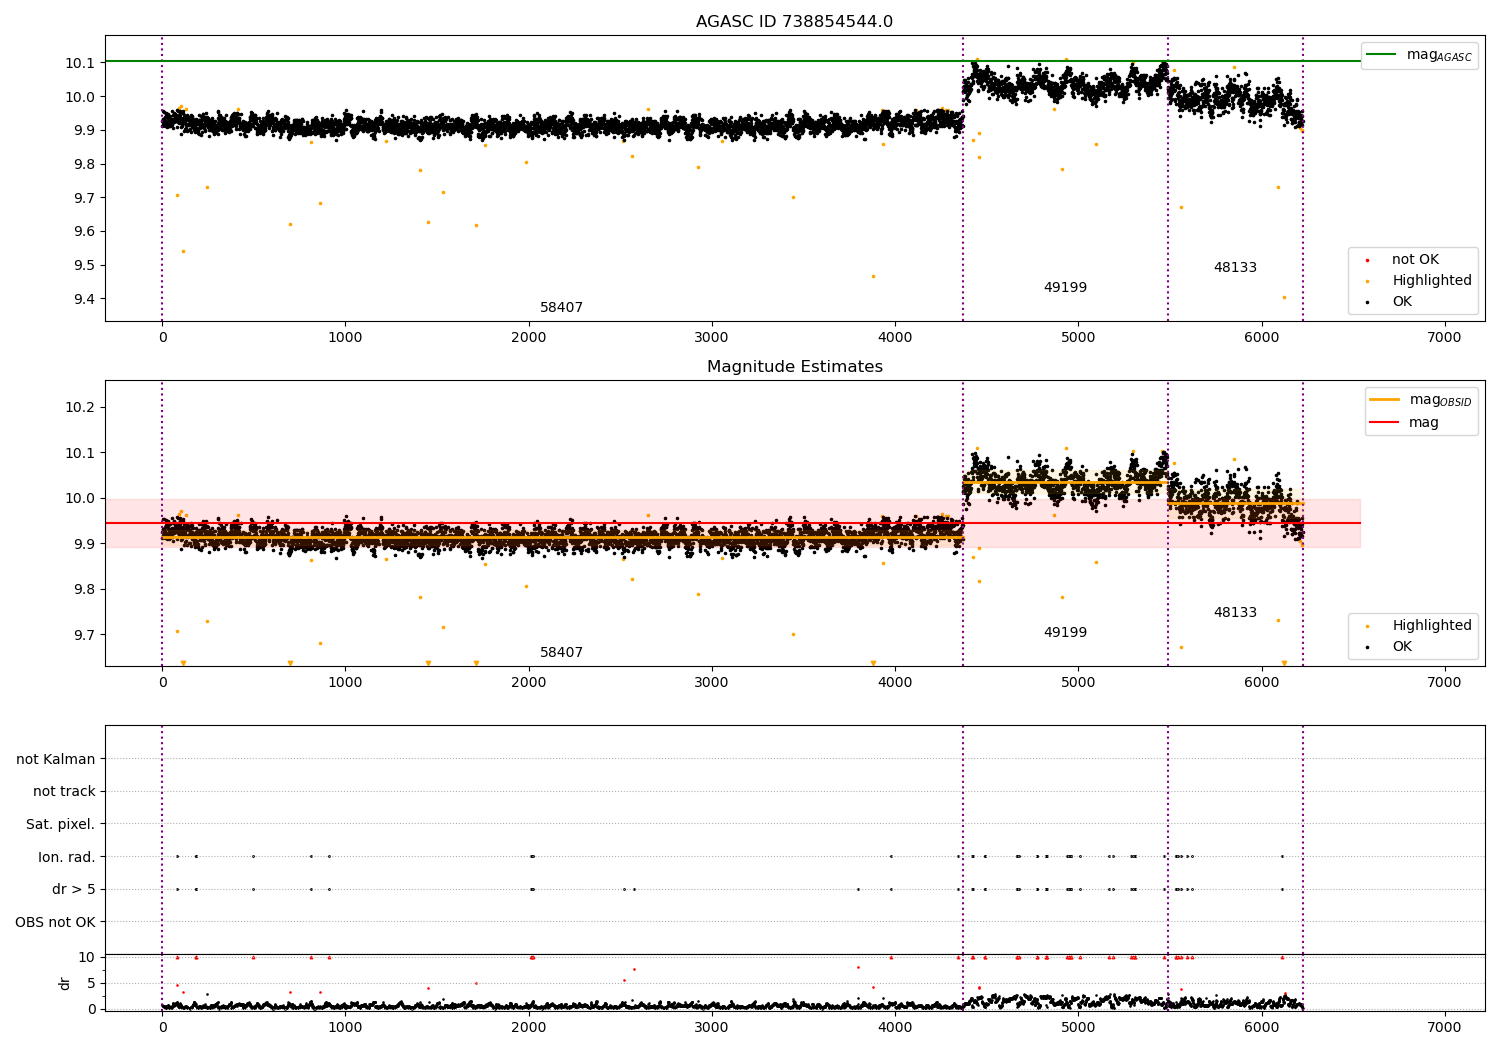Click the 'dr > 5' axis label

tap(74, 889)
